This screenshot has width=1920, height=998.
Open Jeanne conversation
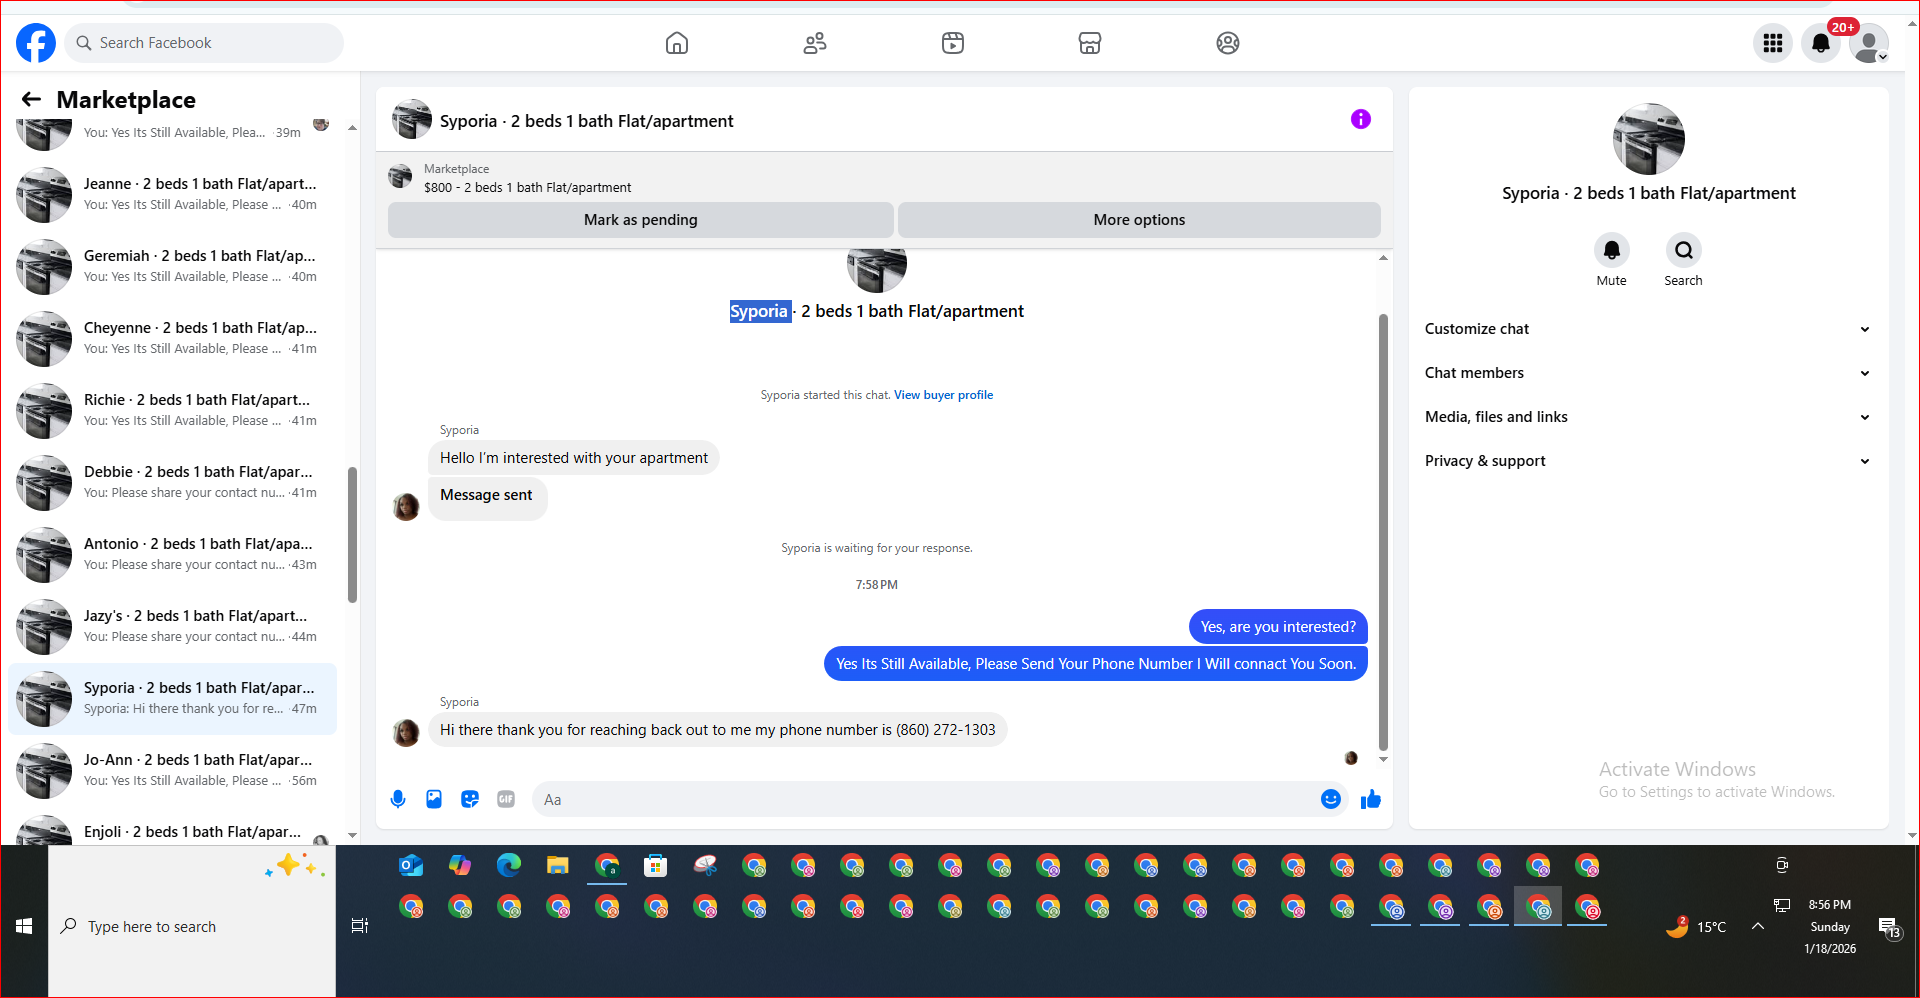coord(173,194)
